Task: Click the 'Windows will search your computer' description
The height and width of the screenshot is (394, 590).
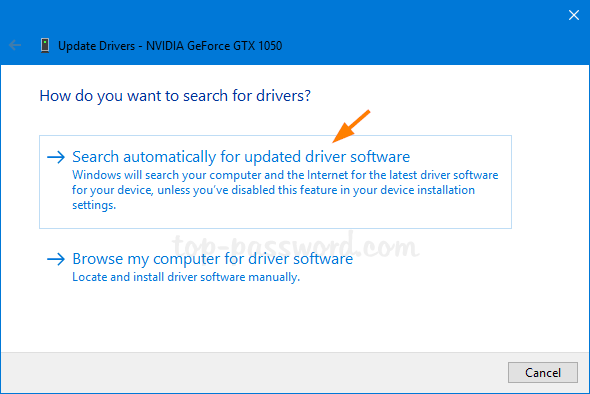Action: tap(285, 190)
